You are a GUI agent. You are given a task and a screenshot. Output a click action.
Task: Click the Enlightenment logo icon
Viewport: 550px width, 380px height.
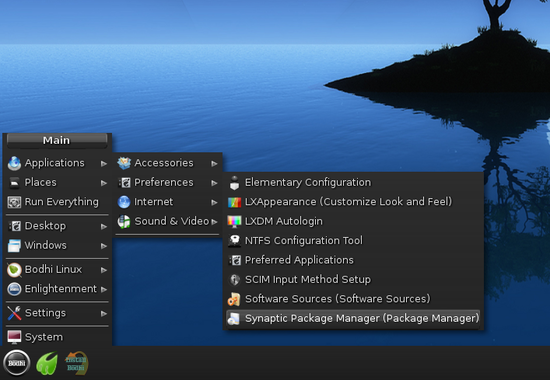(x=14, y=289)
